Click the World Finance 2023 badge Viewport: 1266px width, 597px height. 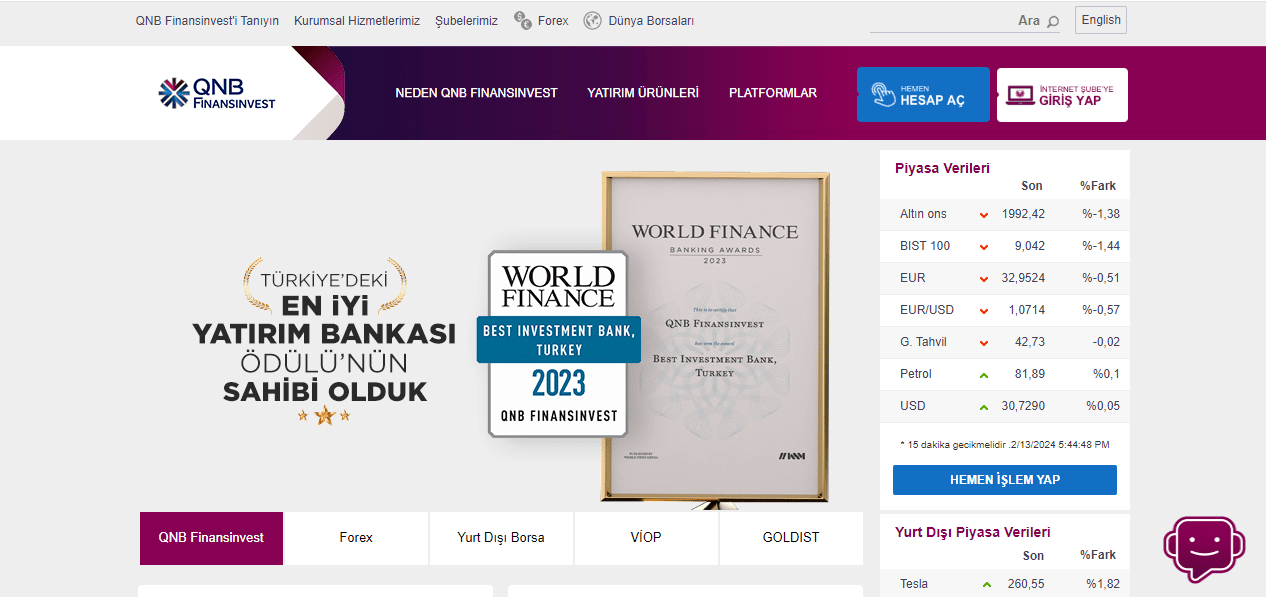tap(557, 344)
